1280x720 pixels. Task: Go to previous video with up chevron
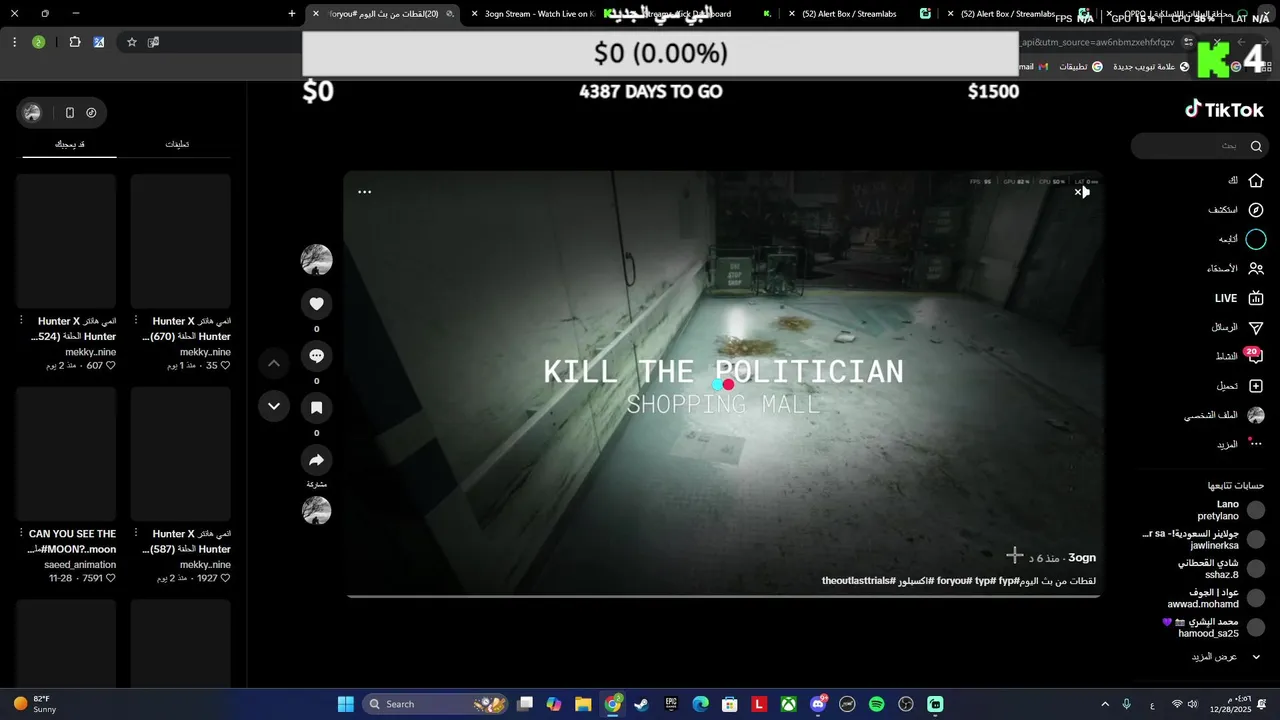pos(274,363)
